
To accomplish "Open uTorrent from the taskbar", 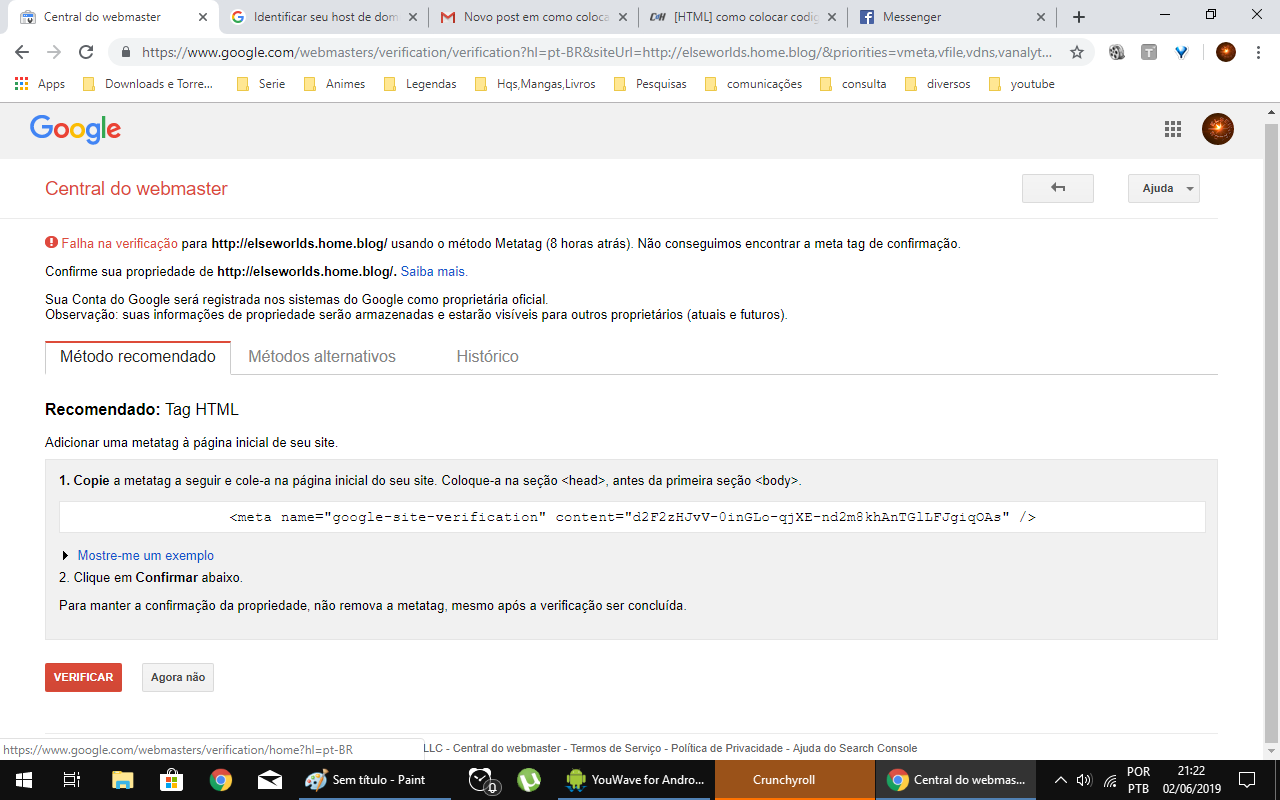I will coord(528,780).
